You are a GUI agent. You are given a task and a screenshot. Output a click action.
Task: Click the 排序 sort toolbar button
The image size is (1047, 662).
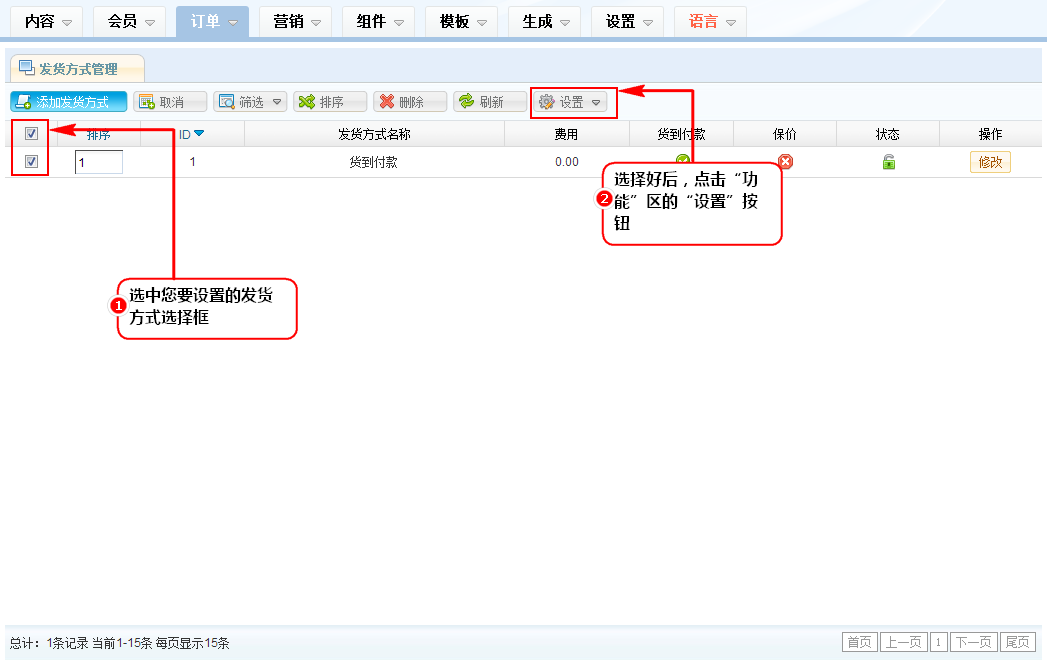pos(330,102)
